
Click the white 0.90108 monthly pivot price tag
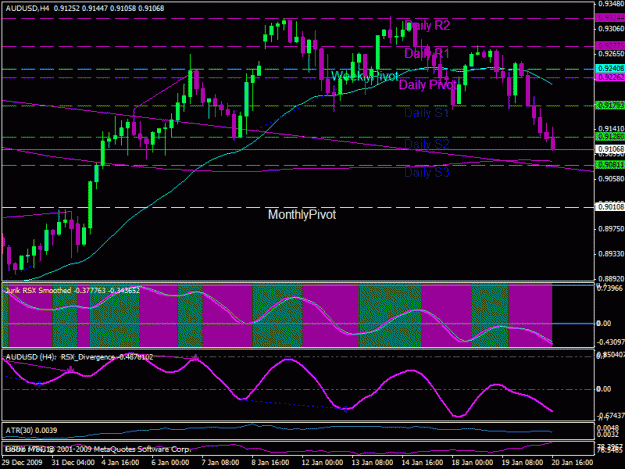click(x=610, y=207)
